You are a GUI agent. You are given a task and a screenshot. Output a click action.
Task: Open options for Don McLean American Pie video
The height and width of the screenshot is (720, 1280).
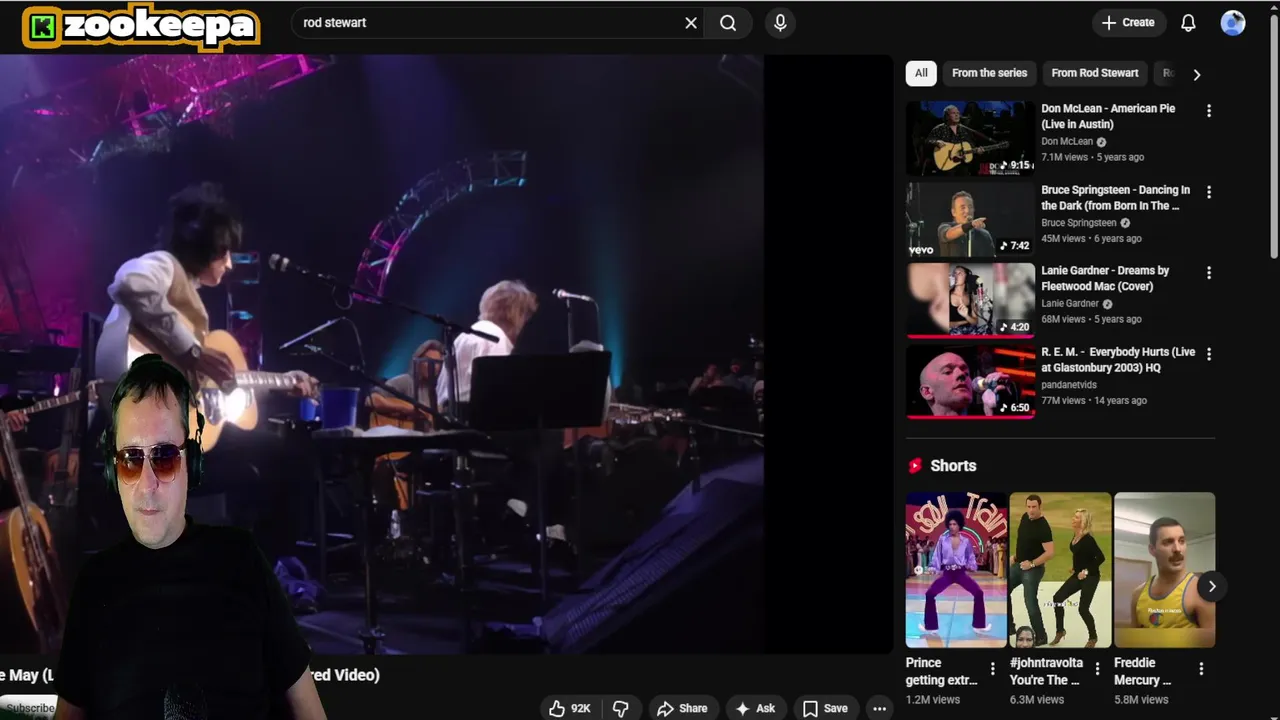click(x=1209, y=111)
